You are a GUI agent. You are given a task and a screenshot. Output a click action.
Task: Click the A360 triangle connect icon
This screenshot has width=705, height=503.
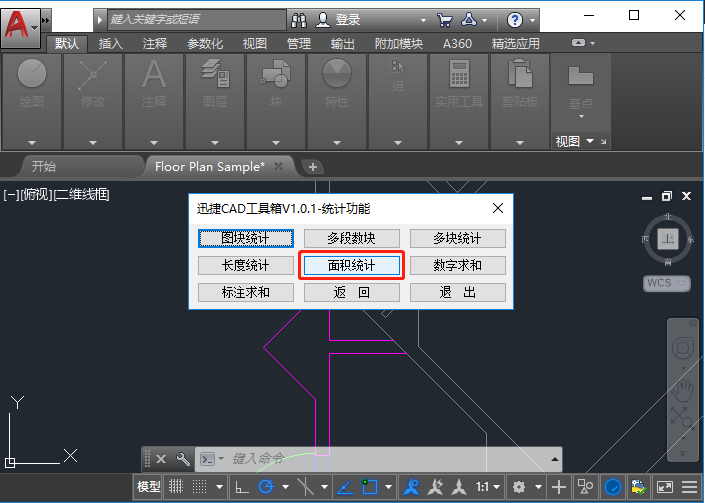pyautogui.click(x=469, y=20)
